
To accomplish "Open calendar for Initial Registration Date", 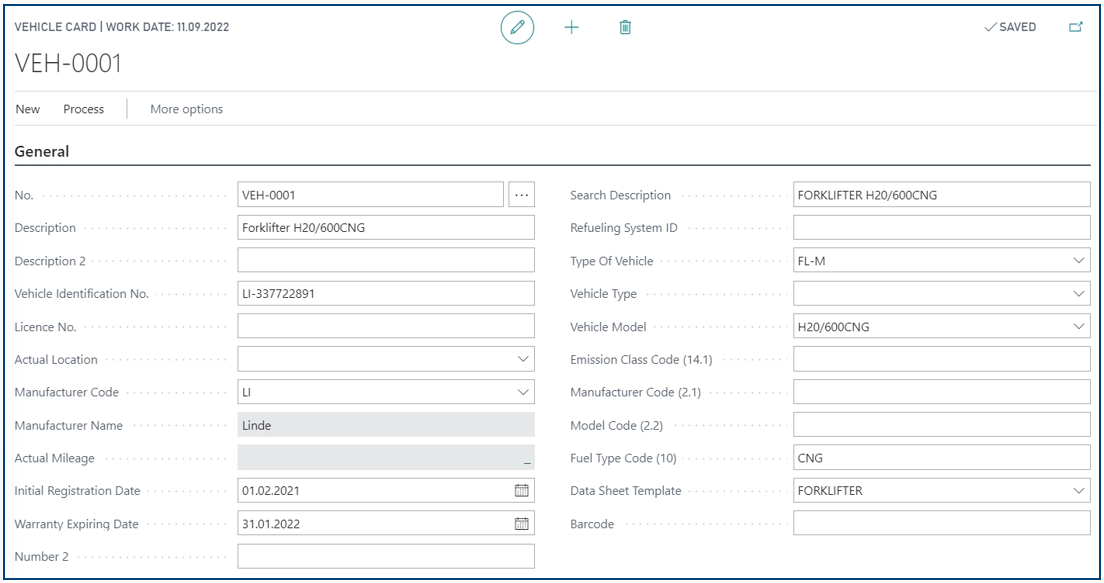I will click(x=522, y=491).
